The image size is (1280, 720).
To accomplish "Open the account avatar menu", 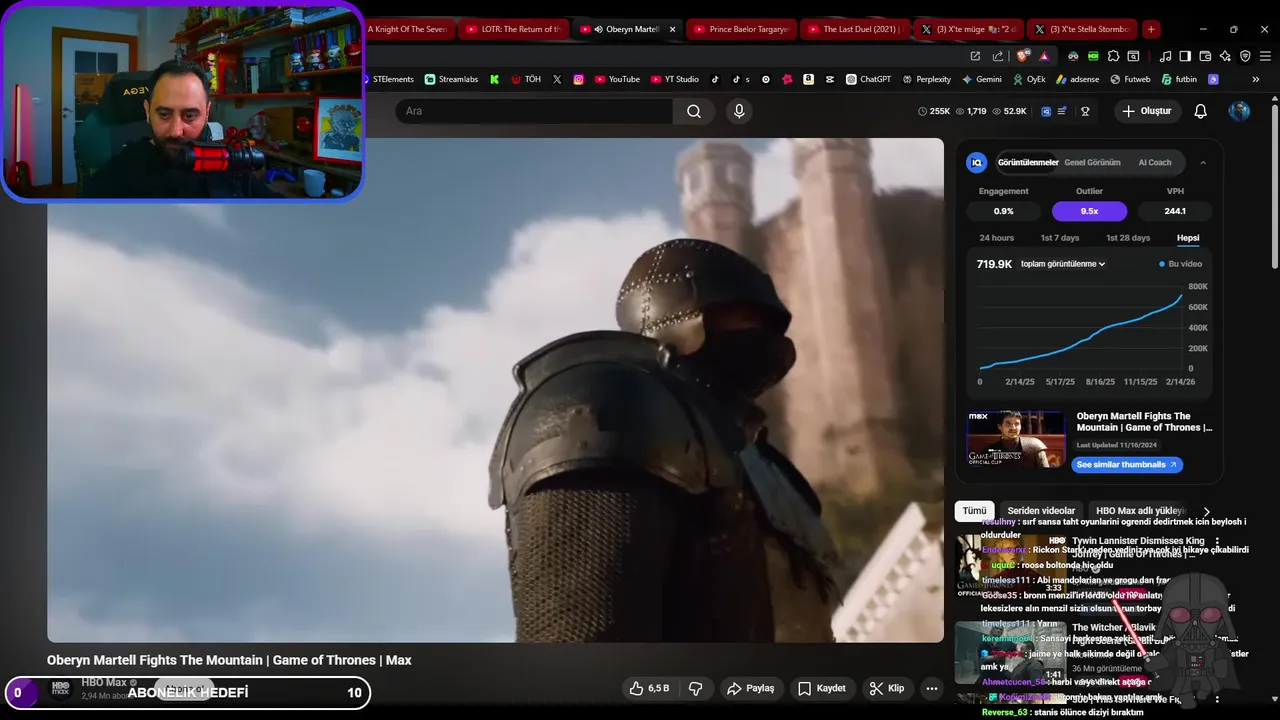I will (1239, 111).
